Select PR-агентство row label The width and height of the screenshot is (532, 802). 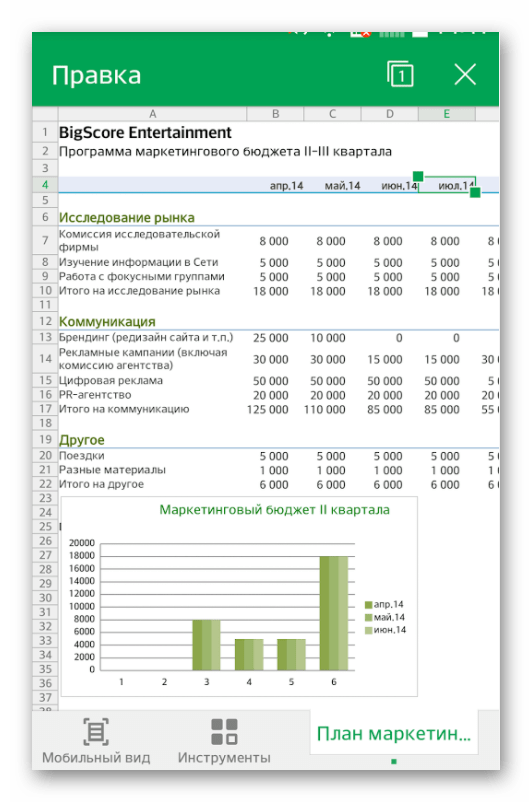pos(95,394)
